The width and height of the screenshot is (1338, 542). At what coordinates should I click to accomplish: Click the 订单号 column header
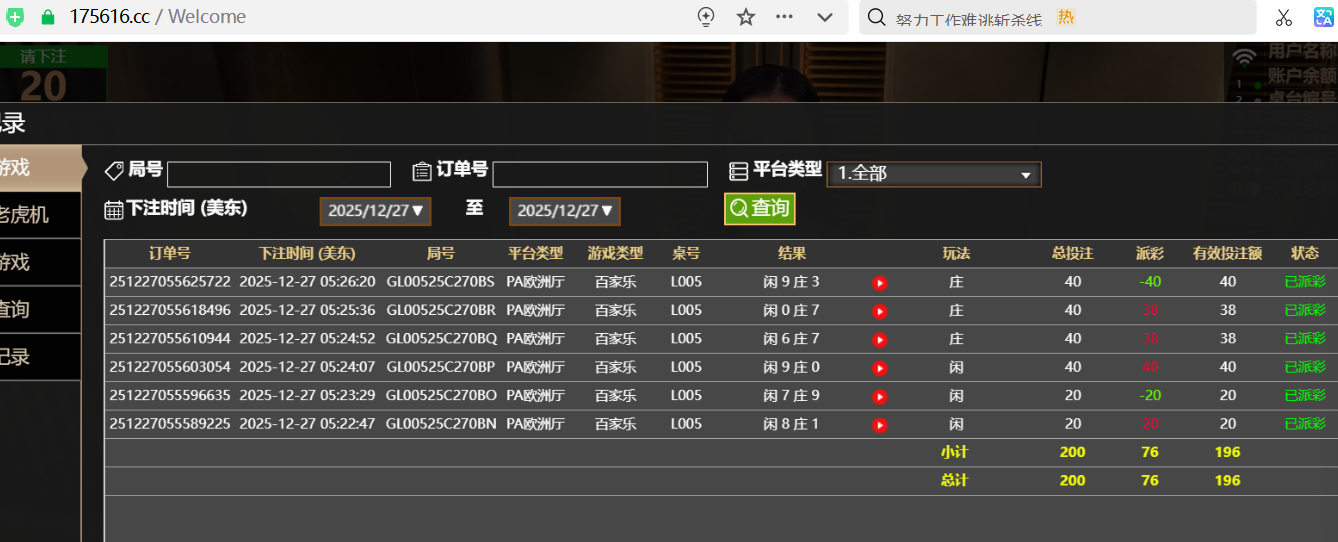click(169, 253)
